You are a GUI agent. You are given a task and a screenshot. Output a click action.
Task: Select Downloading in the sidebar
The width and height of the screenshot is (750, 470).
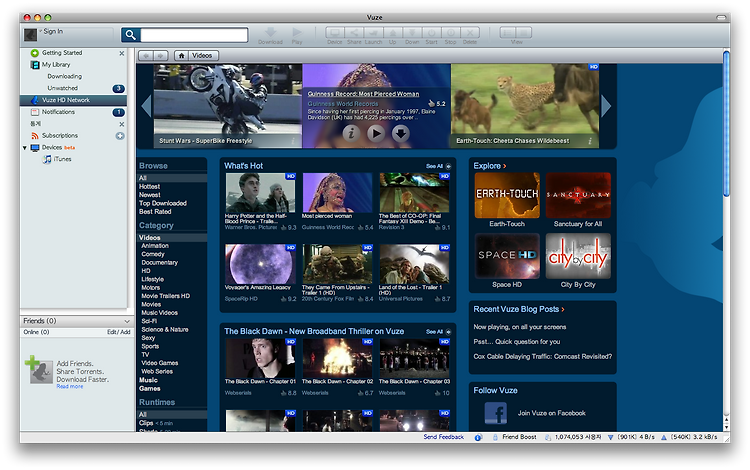pyautogui.click(x=65, y=77)
